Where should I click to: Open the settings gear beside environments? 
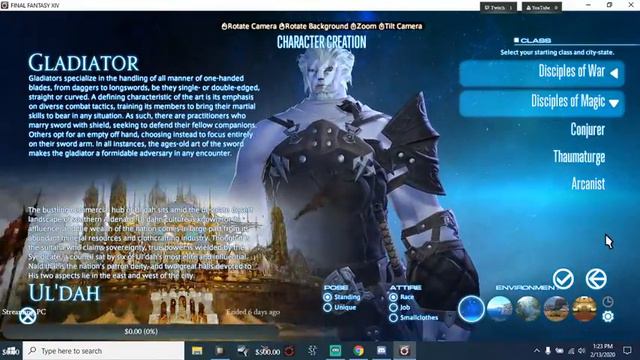pyautogui.click(x=608, y=316)
